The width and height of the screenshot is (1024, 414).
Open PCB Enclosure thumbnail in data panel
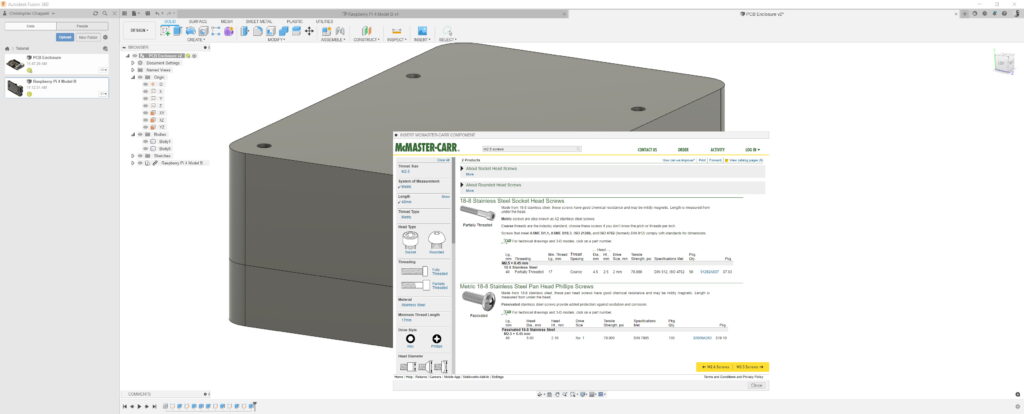pos(15,64)
